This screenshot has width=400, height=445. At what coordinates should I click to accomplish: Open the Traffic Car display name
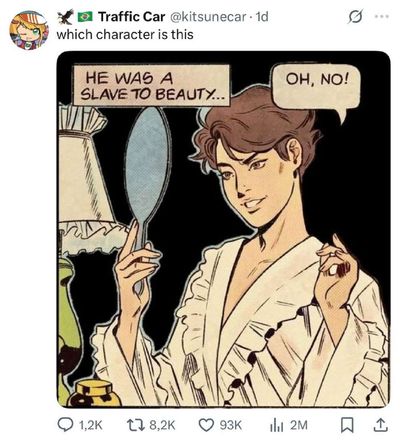coord(131,17)
